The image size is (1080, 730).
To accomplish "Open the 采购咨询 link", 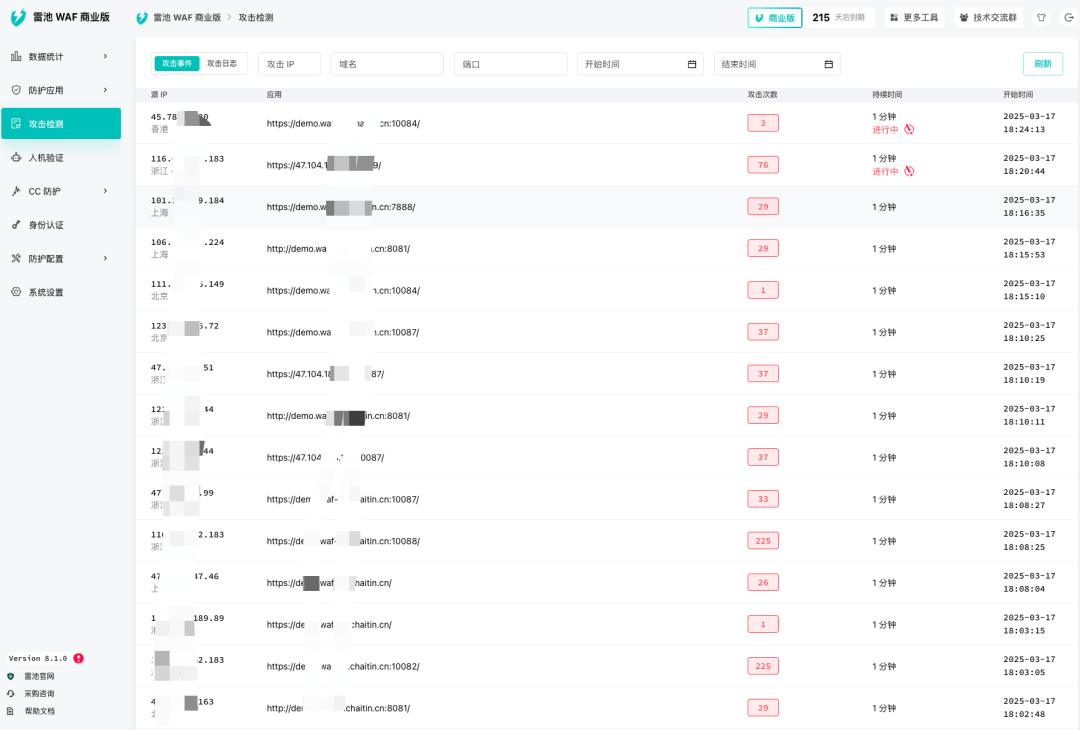I will pos(39,694).
